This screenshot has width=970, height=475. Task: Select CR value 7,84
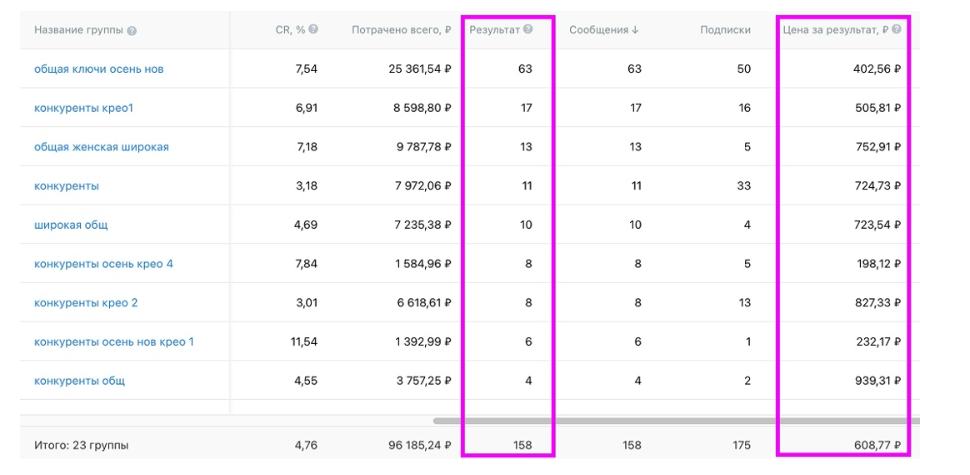(306, 264)
